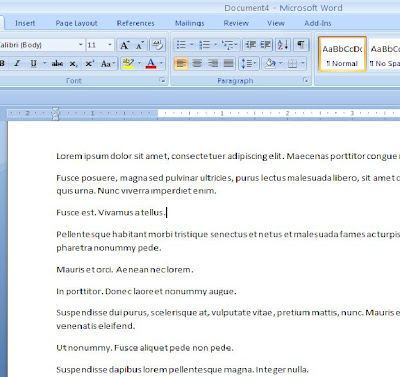Select Align Text Left
400x377 pixels.
point(181,63)
